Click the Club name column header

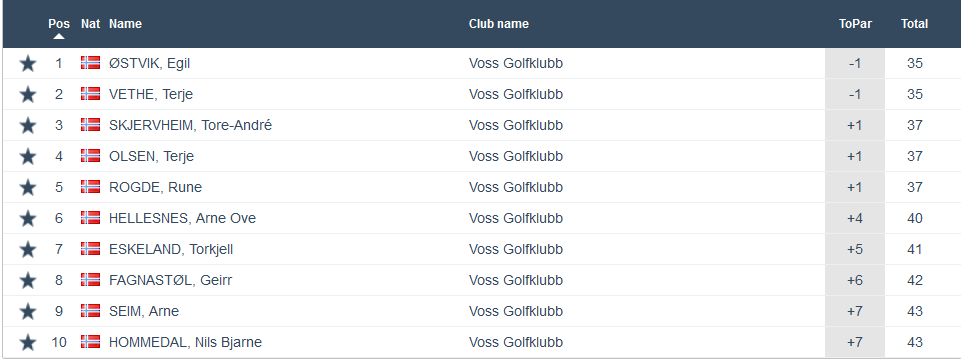499,24
